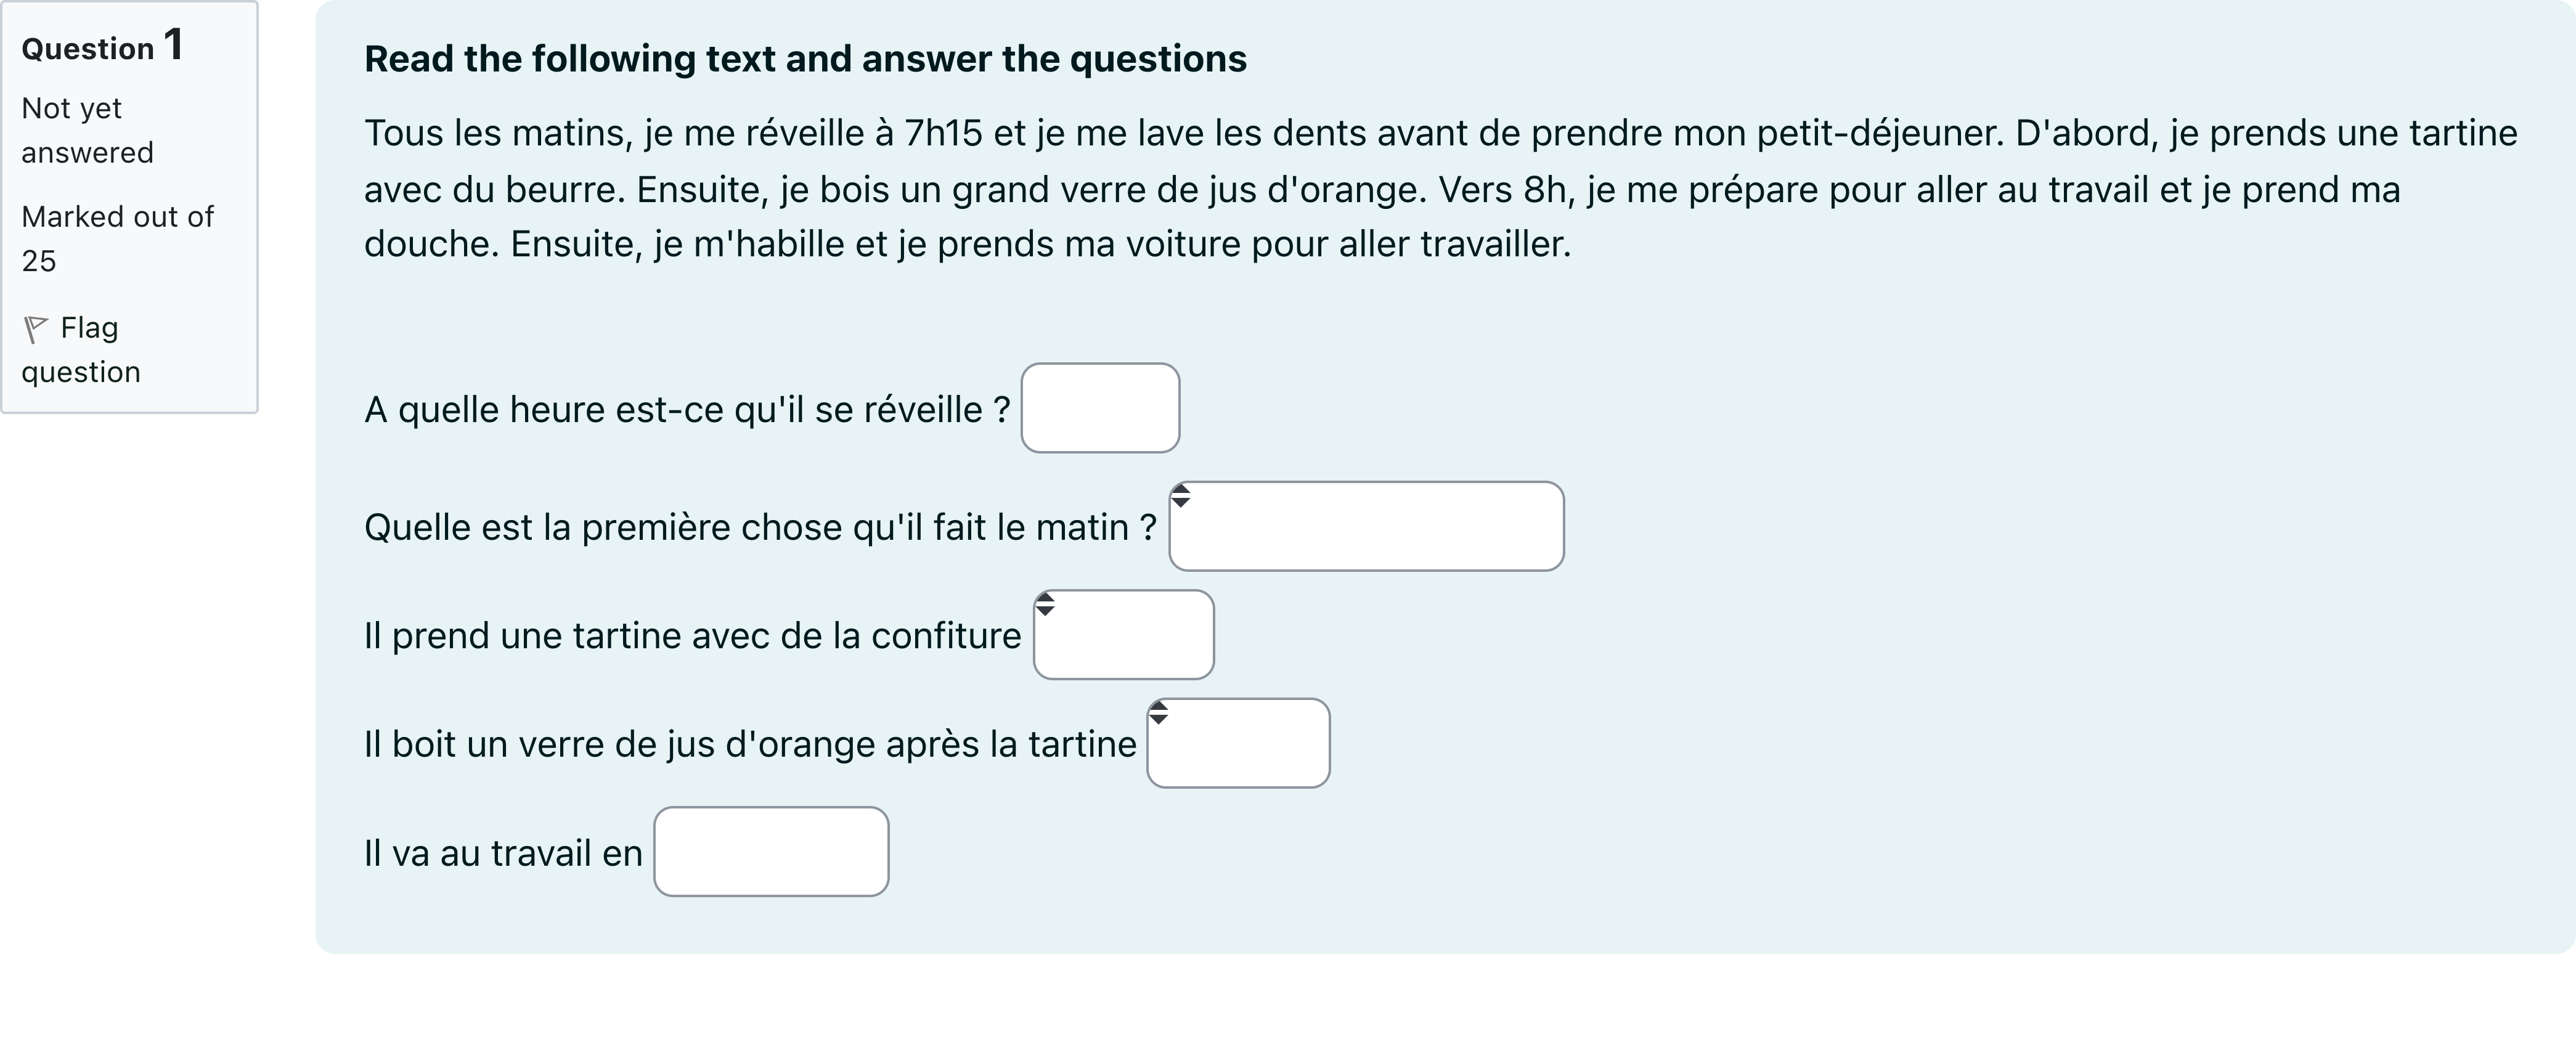Click the flag icon beside Flag question
Image resolution: width=2576 pixels, height=1050 pixels.
tap(36, 327)
